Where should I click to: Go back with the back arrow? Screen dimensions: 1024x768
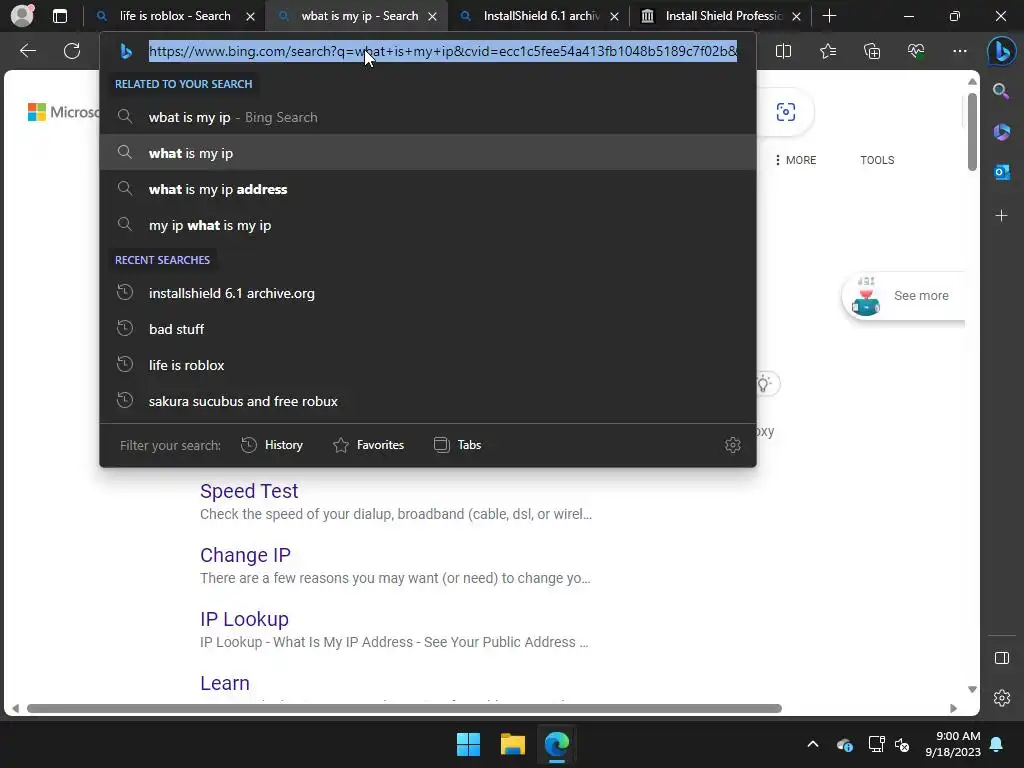coord(28,51)
